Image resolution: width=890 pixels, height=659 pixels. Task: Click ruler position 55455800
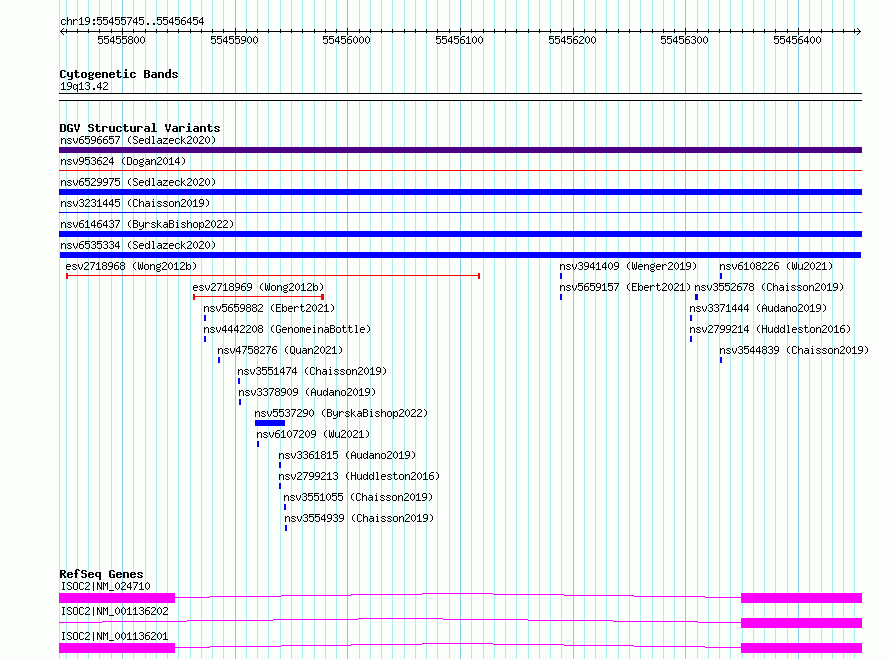coord(121,40)
